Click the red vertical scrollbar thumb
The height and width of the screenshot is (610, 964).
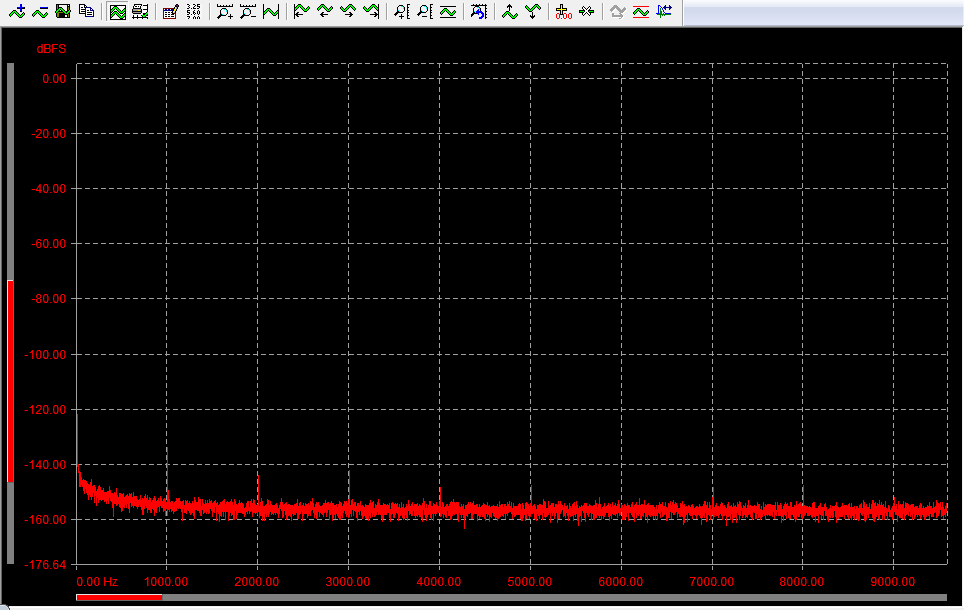10,381
